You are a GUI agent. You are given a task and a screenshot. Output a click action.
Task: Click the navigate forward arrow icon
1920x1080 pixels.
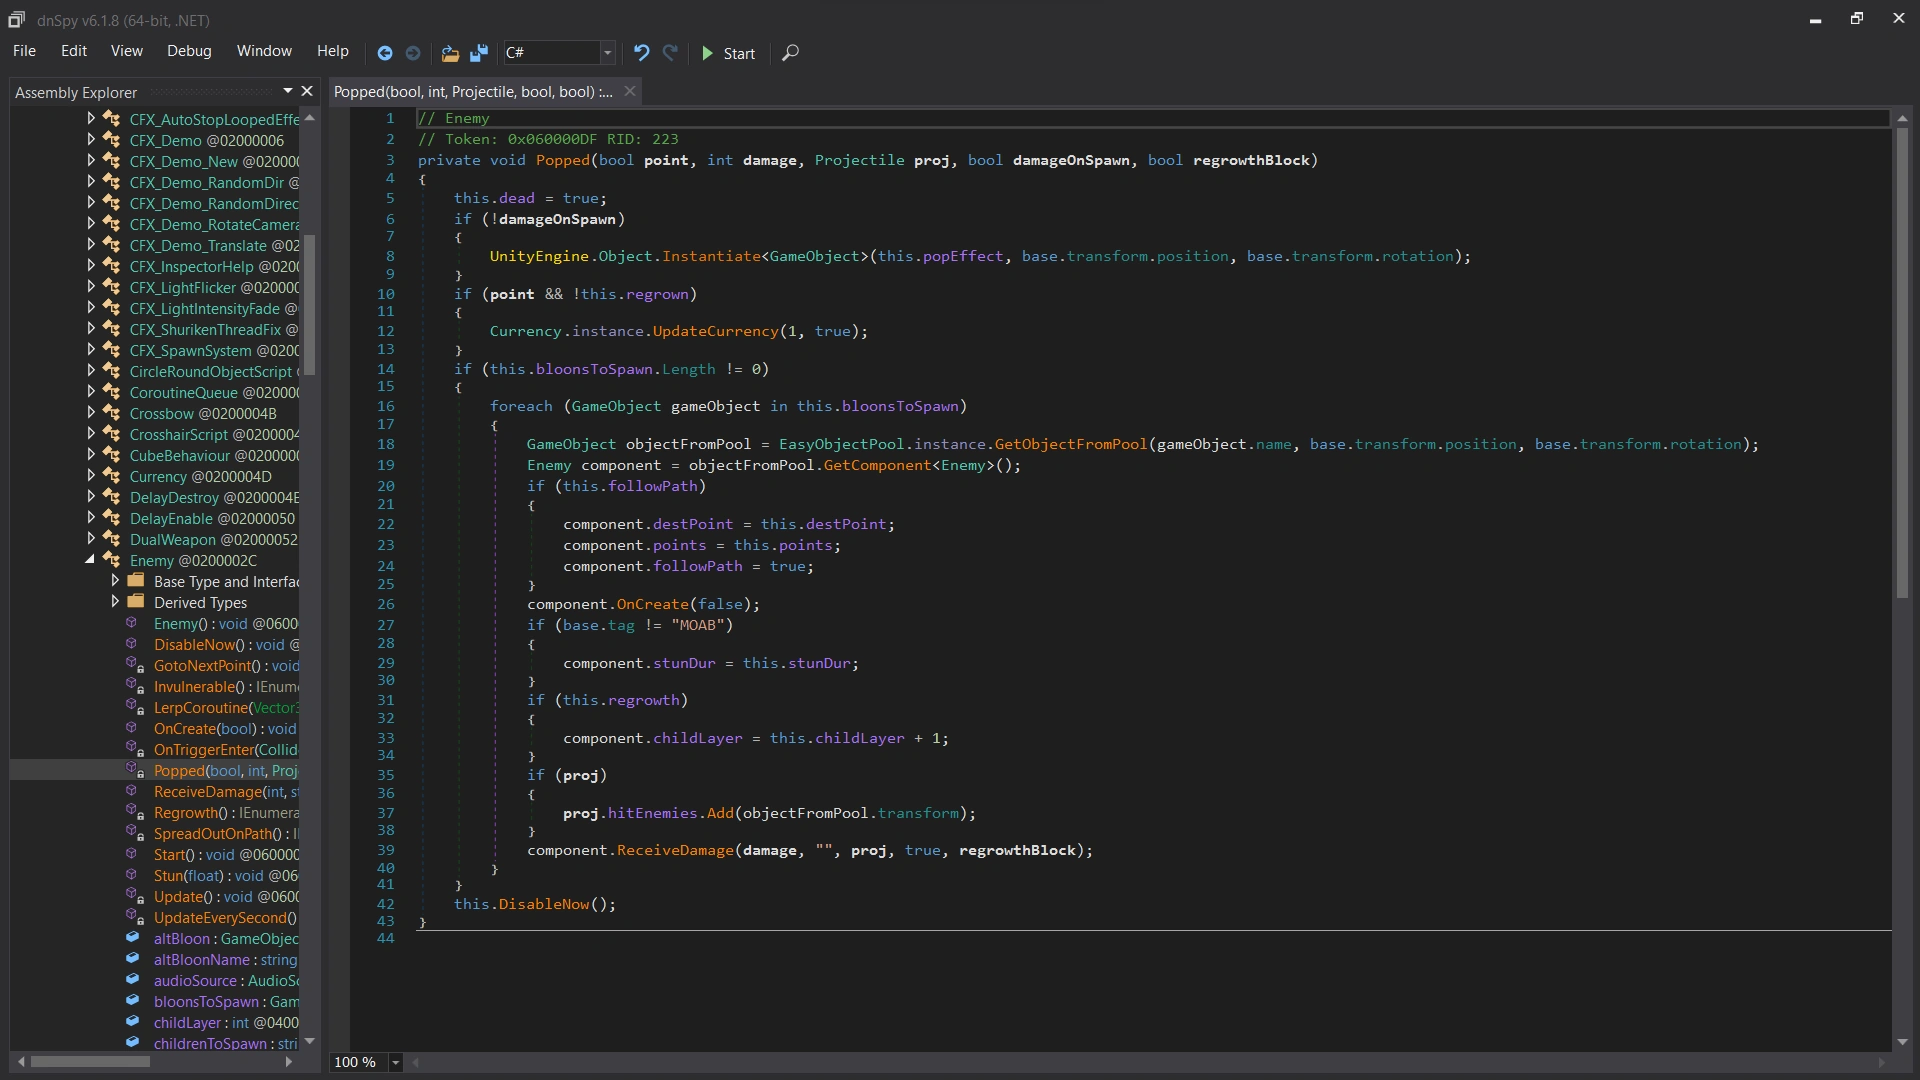coord(413,53)
